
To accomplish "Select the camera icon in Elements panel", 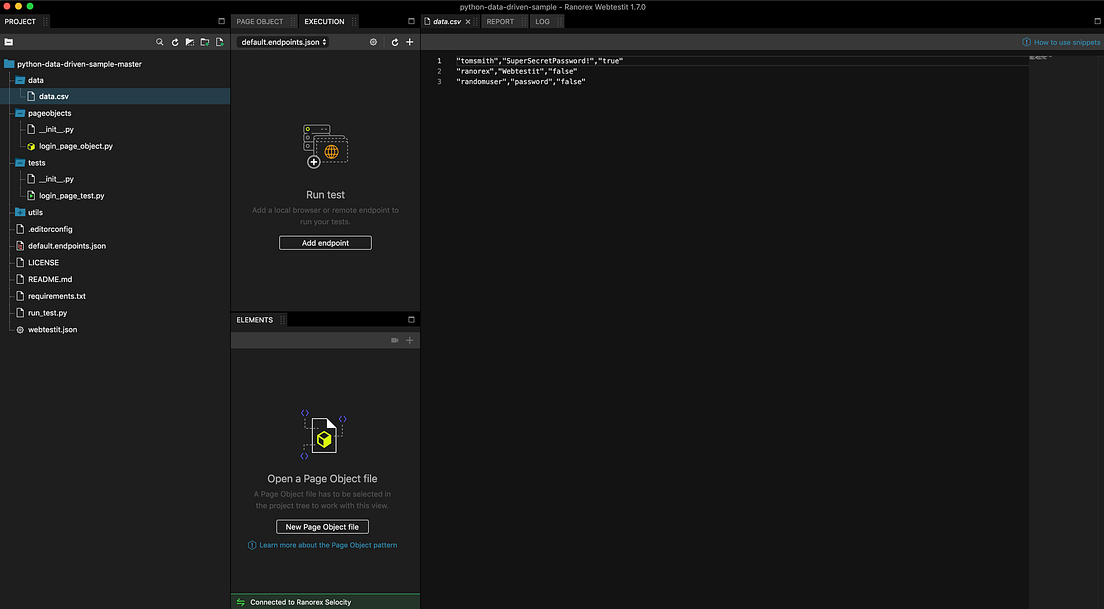I will point(394,340).
